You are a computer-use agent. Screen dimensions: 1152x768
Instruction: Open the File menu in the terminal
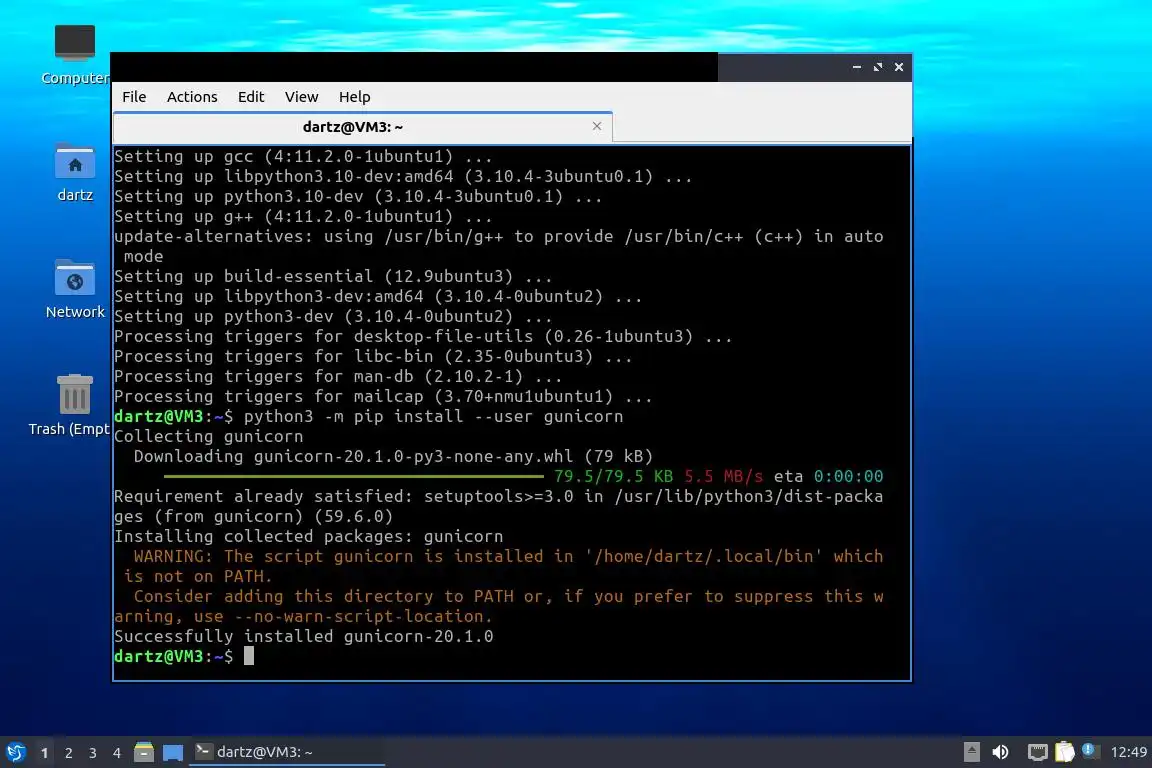(x=134, y=97)
